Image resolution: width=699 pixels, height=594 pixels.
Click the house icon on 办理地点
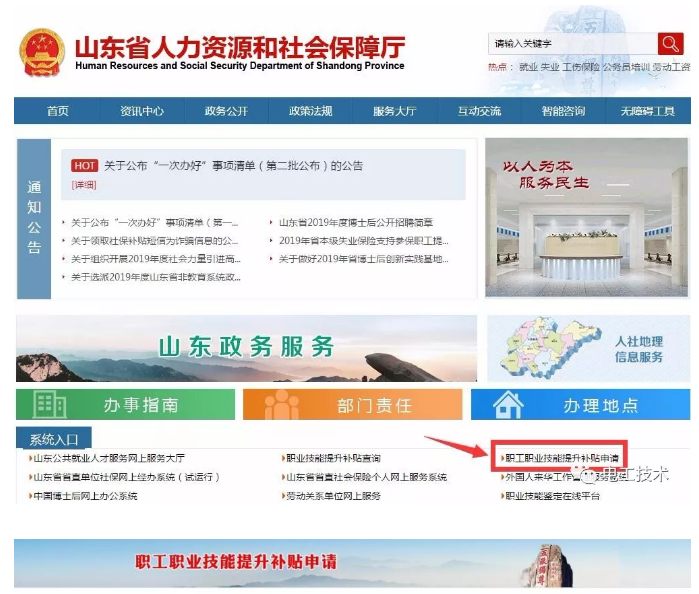(x=508, y=404)
